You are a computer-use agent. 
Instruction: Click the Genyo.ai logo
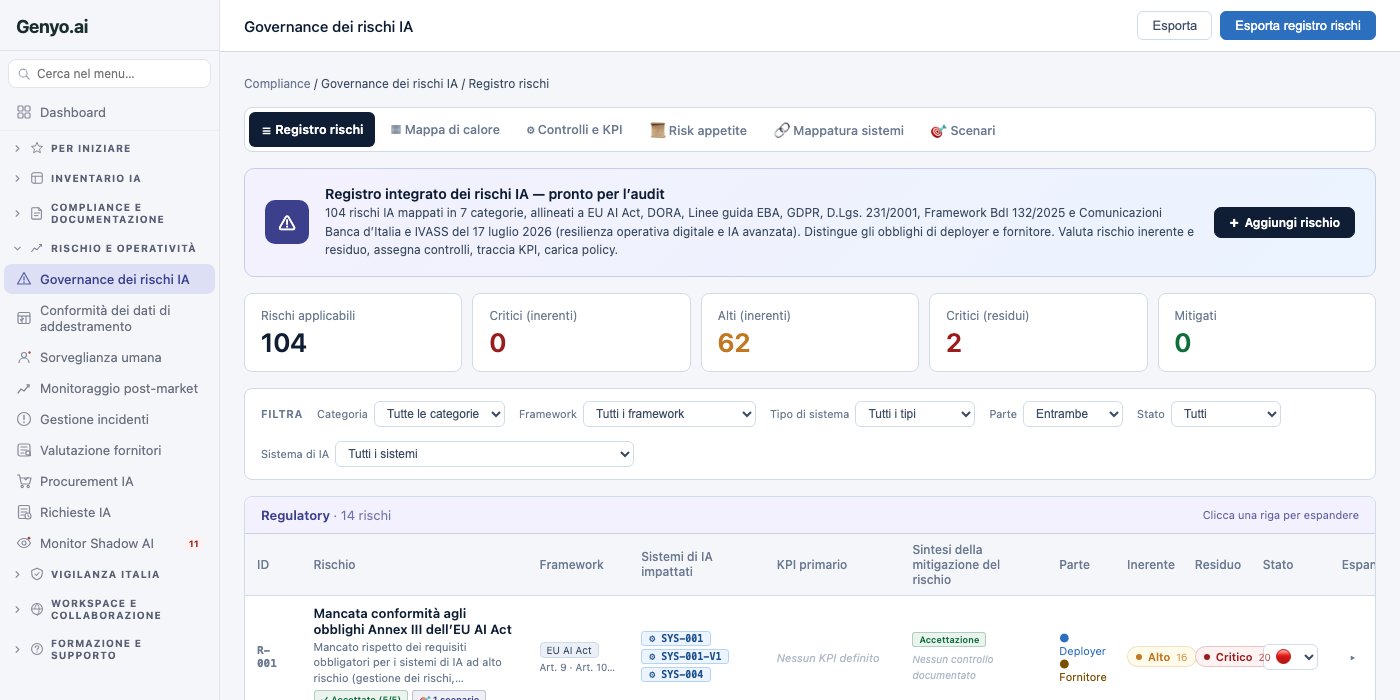[52, 27]
